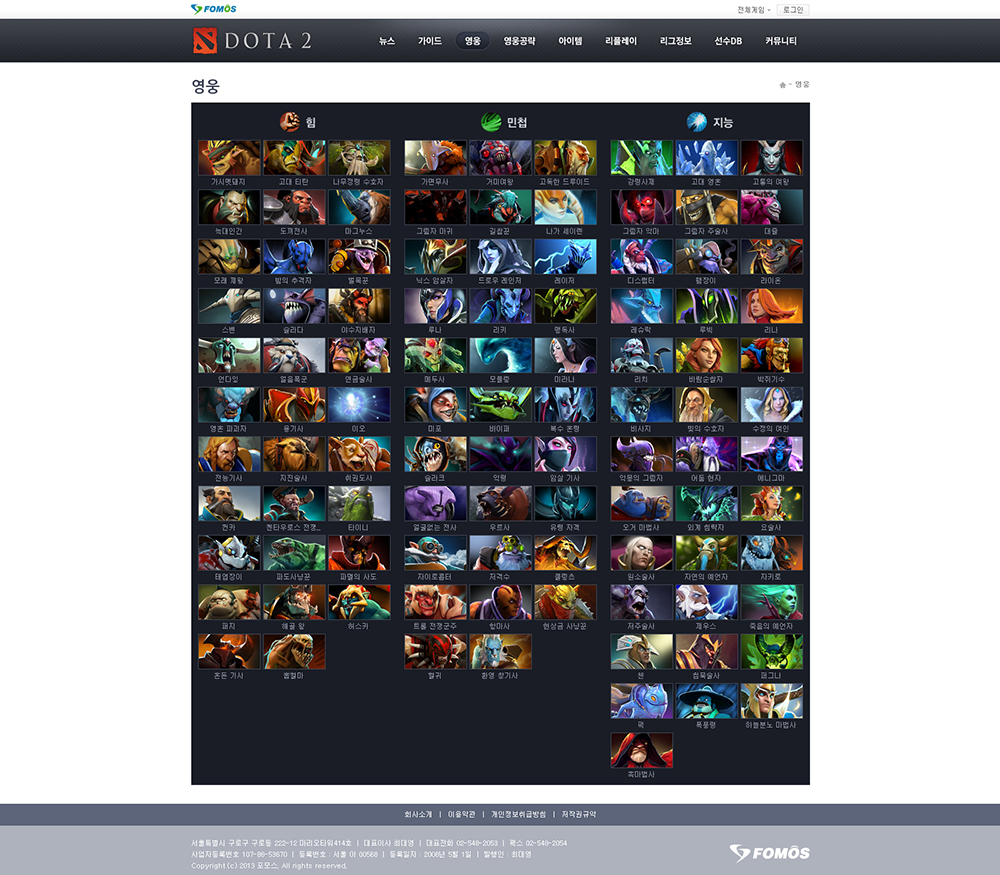Screen dimensions: 1000x875
Task: Open the 리플레이 menu item
Action: tap(621, 41)
